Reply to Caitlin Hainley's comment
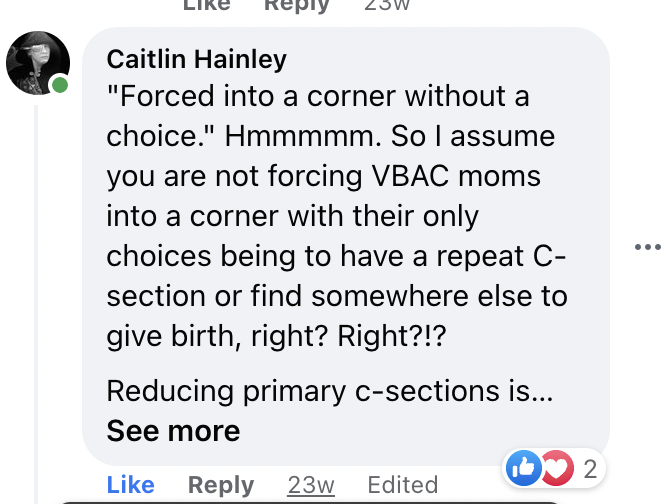The image size is (666, 504). click(221, 484)
